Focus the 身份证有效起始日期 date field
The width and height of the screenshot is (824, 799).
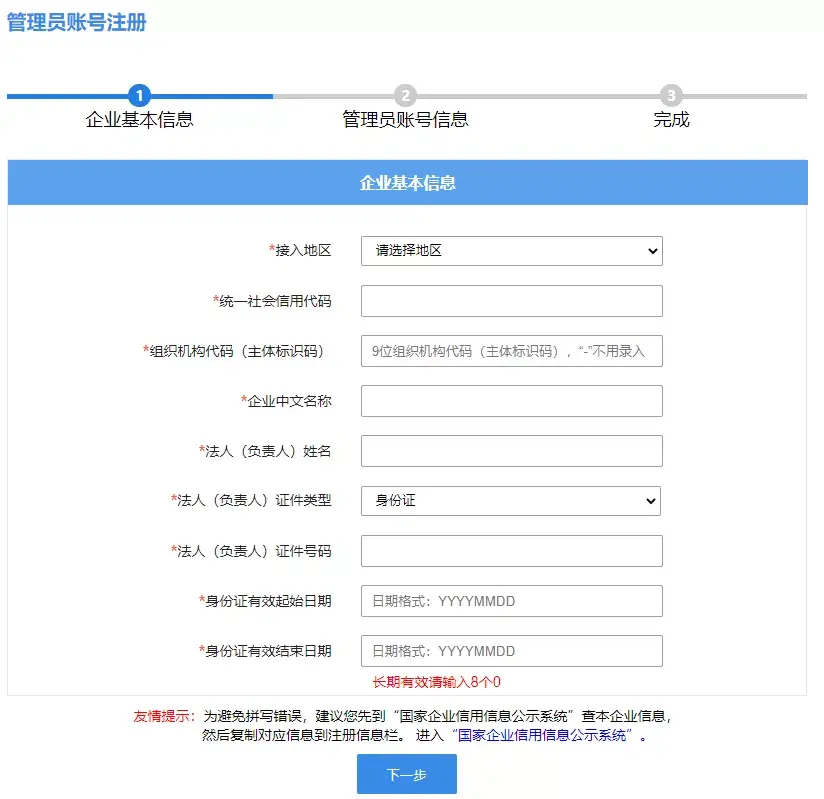(x=511, y=600)
